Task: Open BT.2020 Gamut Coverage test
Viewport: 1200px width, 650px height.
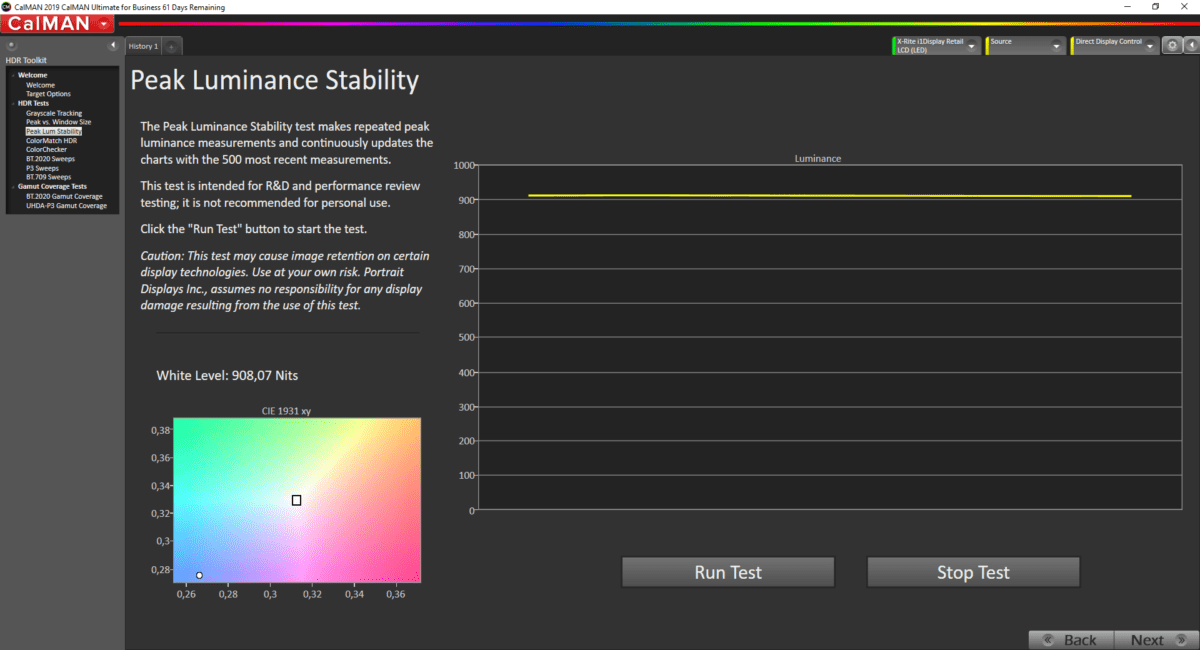Action: pyautogui.click(x=62, y=196)
